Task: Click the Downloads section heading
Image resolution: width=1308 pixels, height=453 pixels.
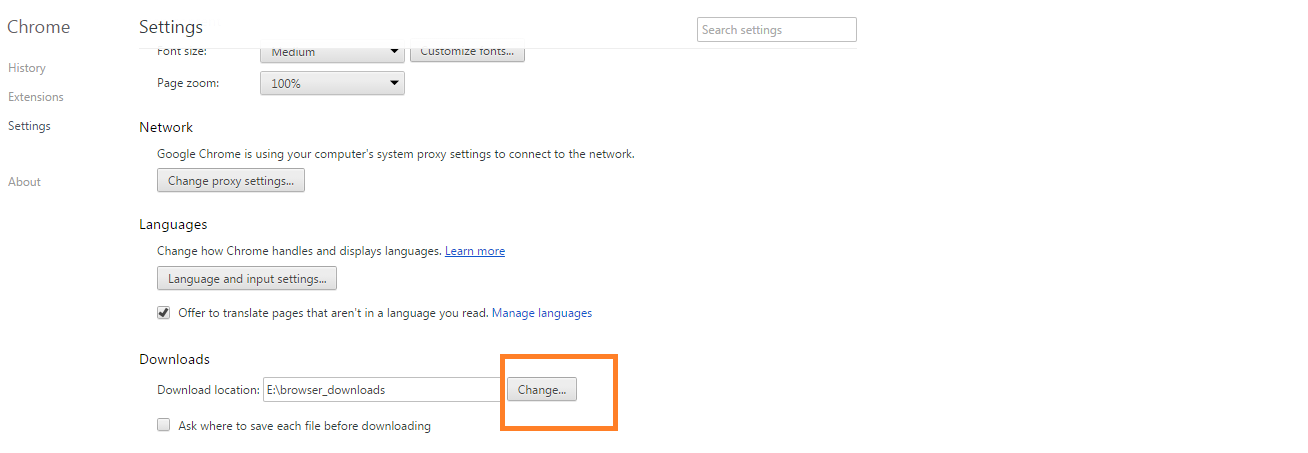Action: pos(174,359)
